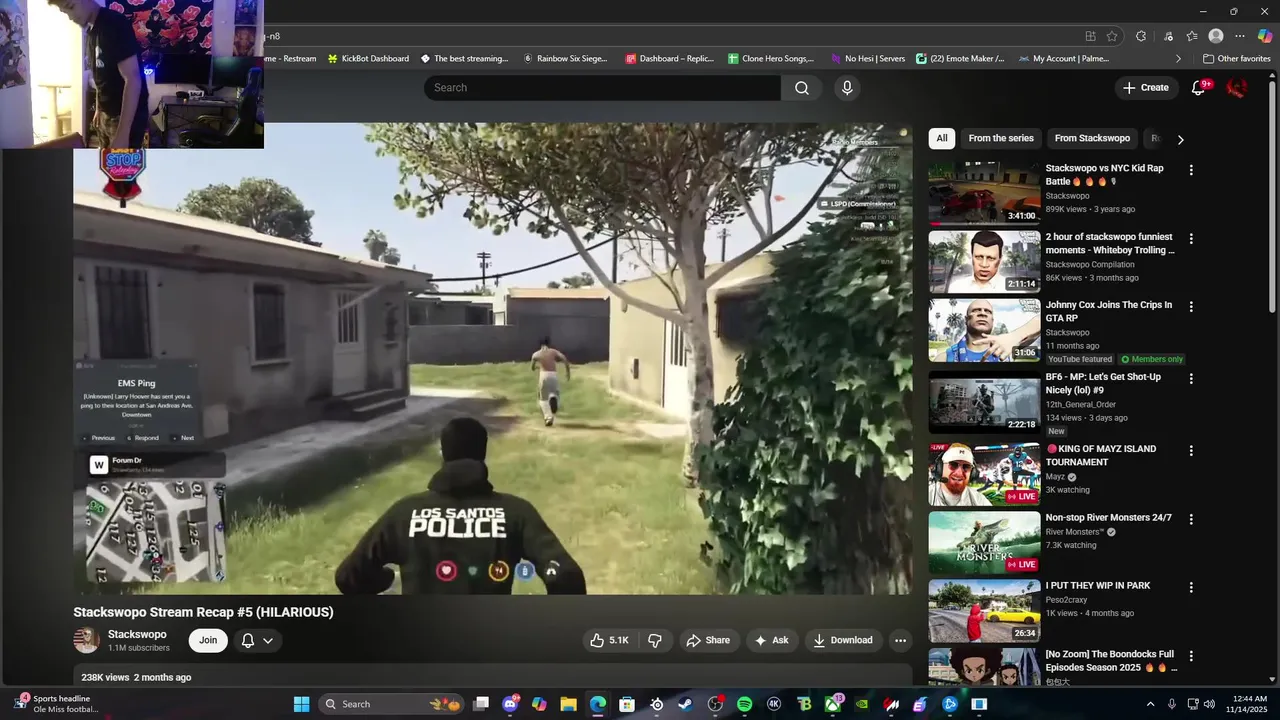
Task: Open Windows Start menu
Action: [x=301, y=704]
